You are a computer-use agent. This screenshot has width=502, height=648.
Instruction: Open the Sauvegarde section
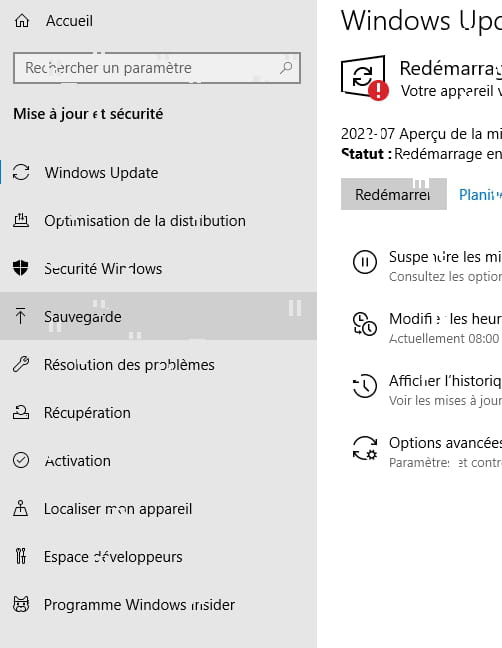[158, 316]
